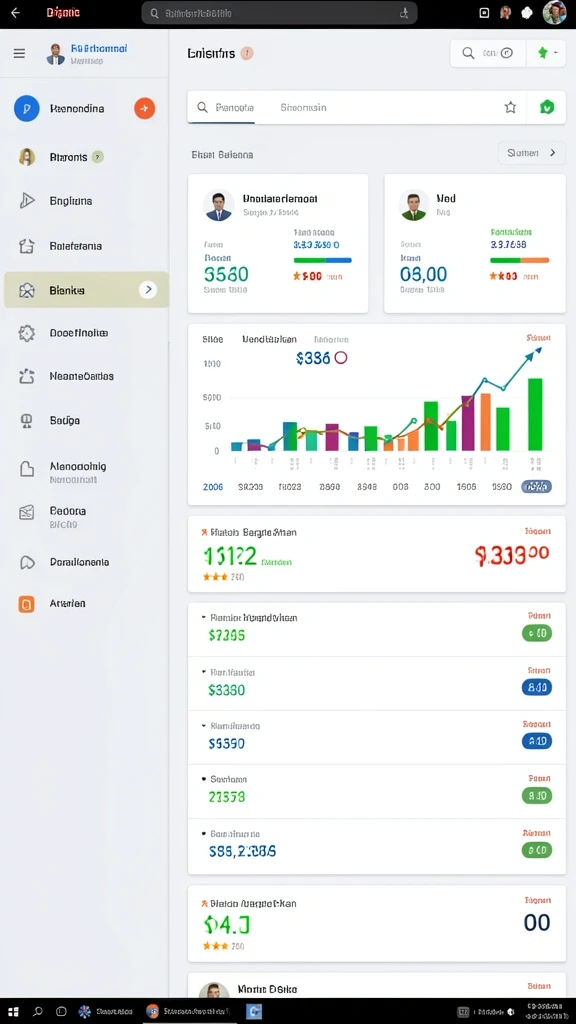The width and height of the screenshot is (576, 1024).
Task: Select the first tab with the magnifier icon
Action: point(225,108)
